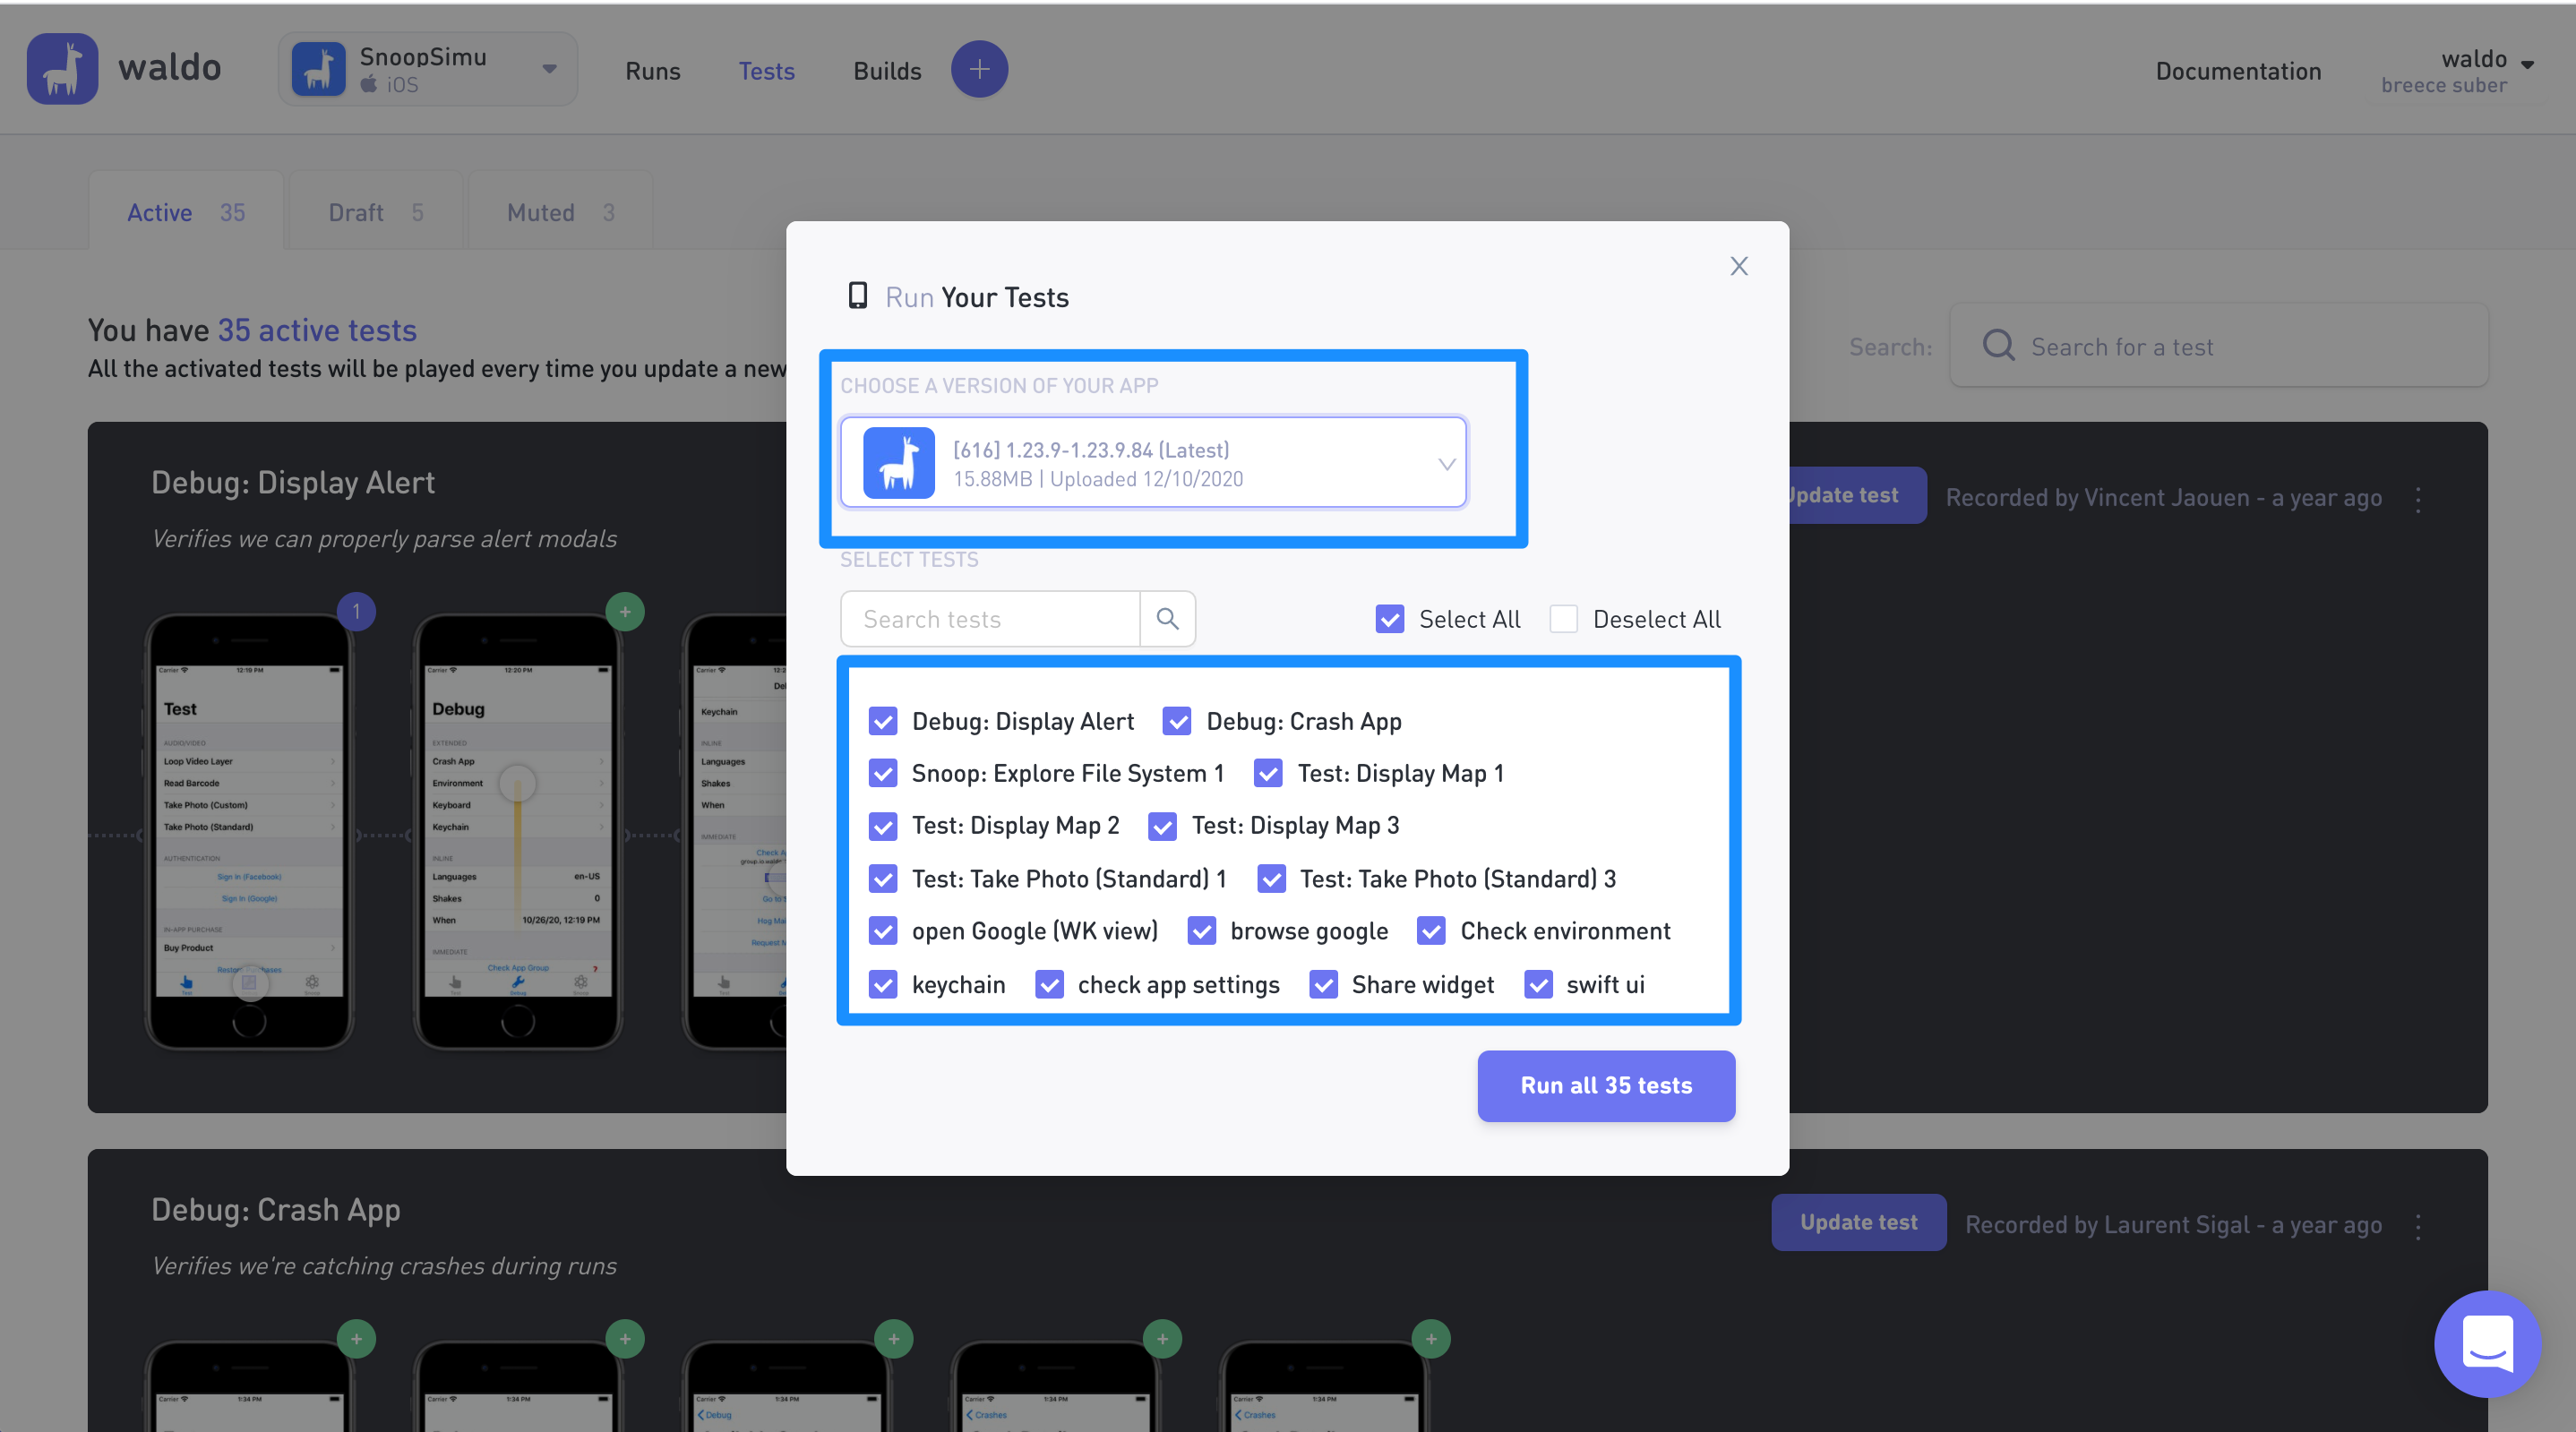The height and width of the screenshot is (1432, 2576).
Task: Open the SnoopSimu app selector dropdown
Action: pyautogui.click(x=428, y=69)
